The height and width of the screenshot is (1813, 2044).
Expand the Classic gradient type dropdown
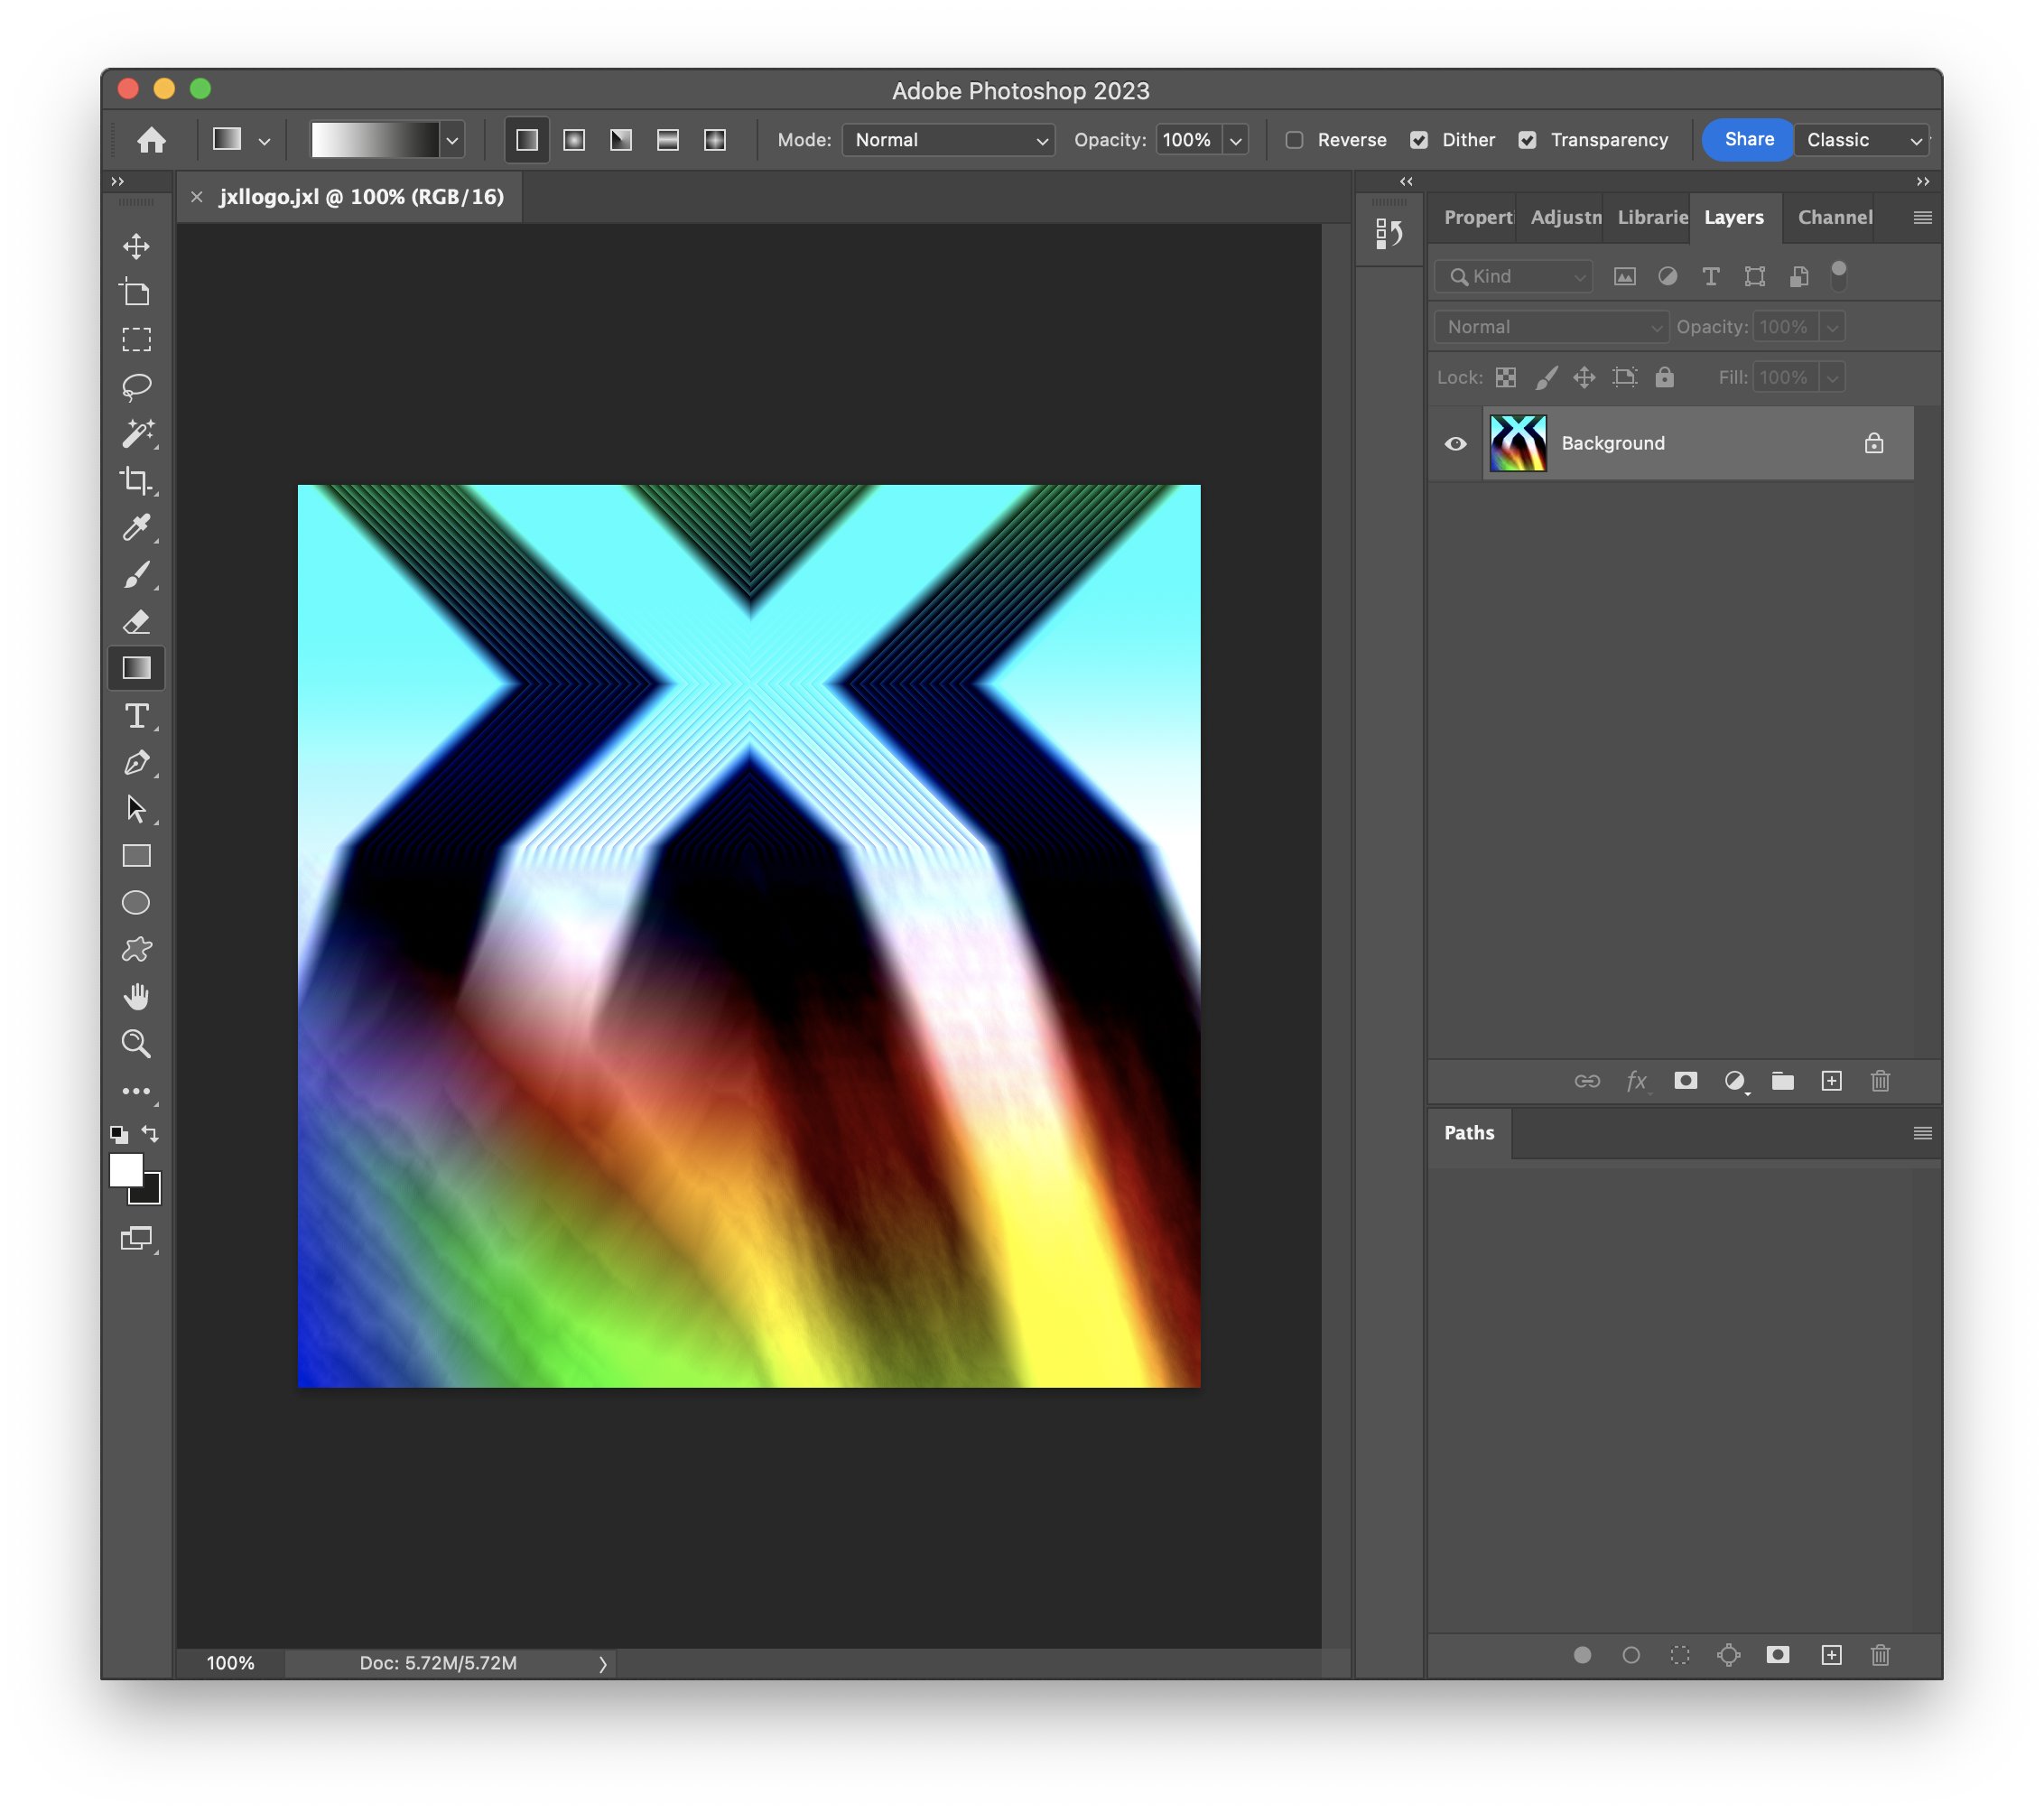(x=1862, y=140)
